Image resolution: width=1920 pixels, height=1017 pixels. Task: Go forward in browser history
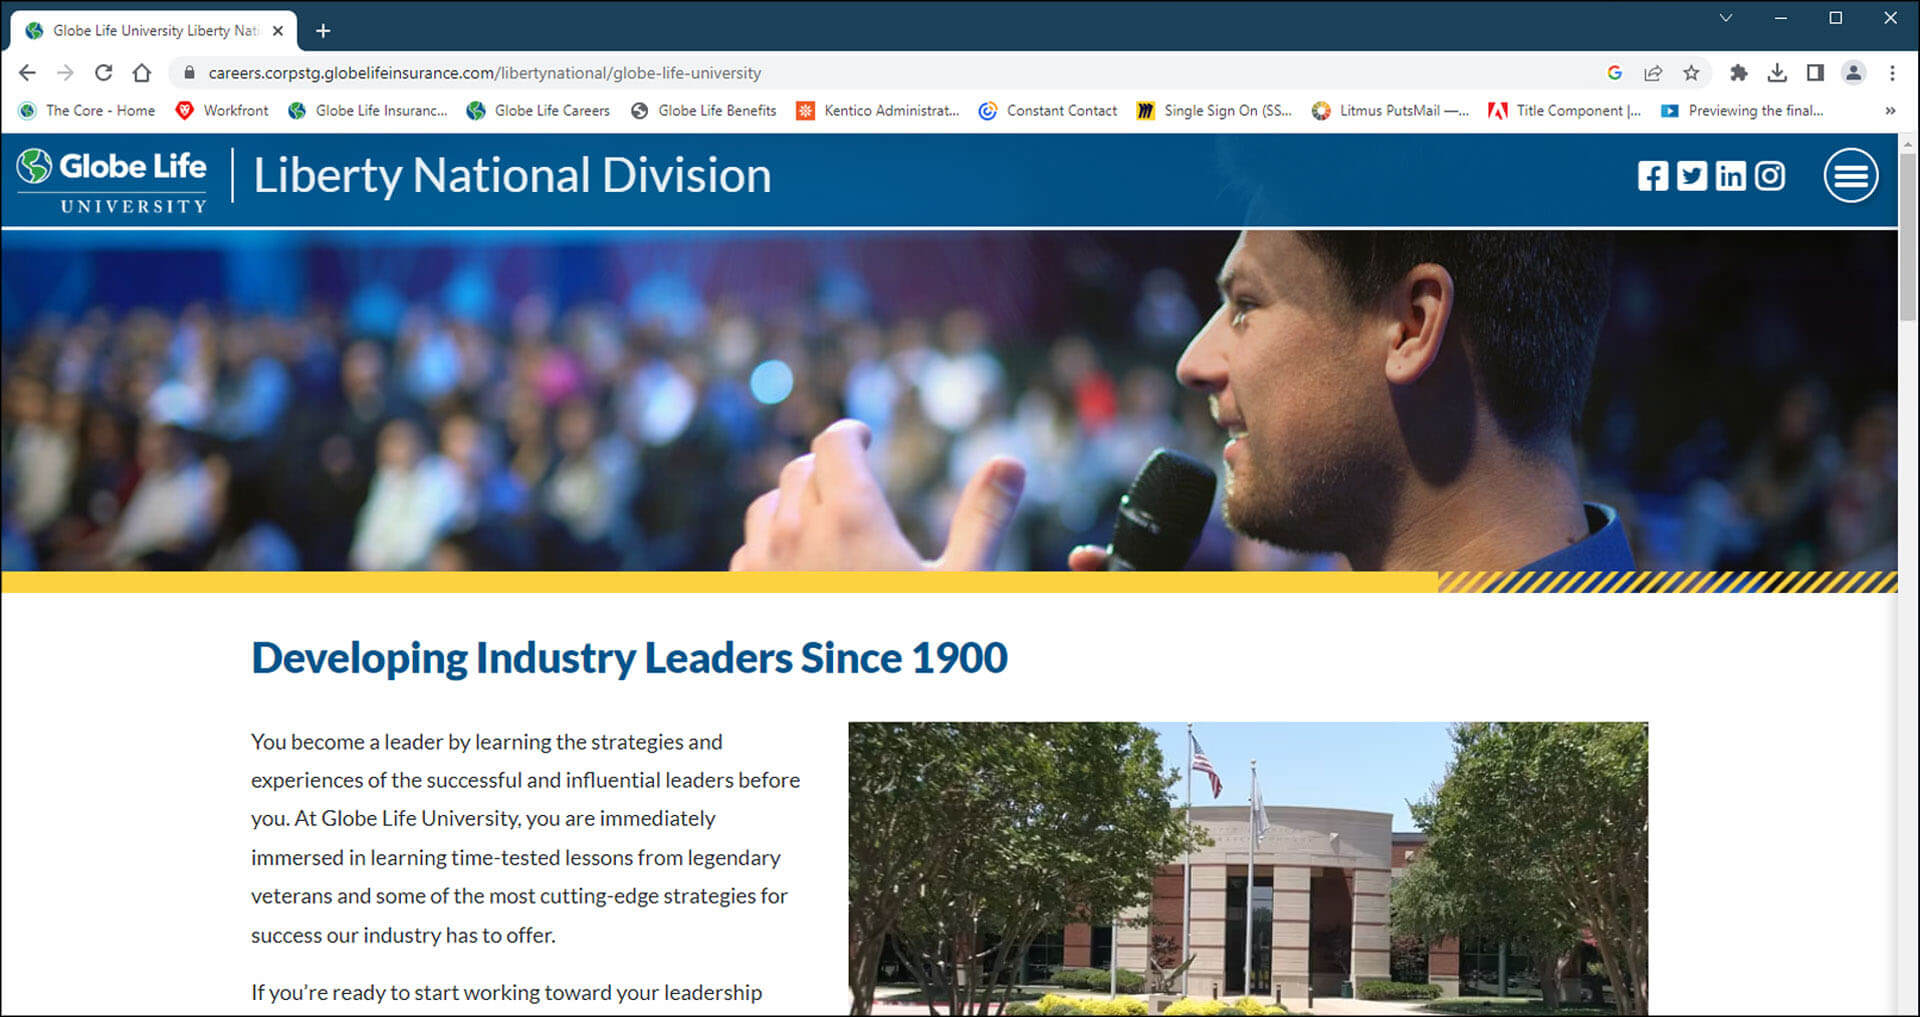(x=65, y=73)
